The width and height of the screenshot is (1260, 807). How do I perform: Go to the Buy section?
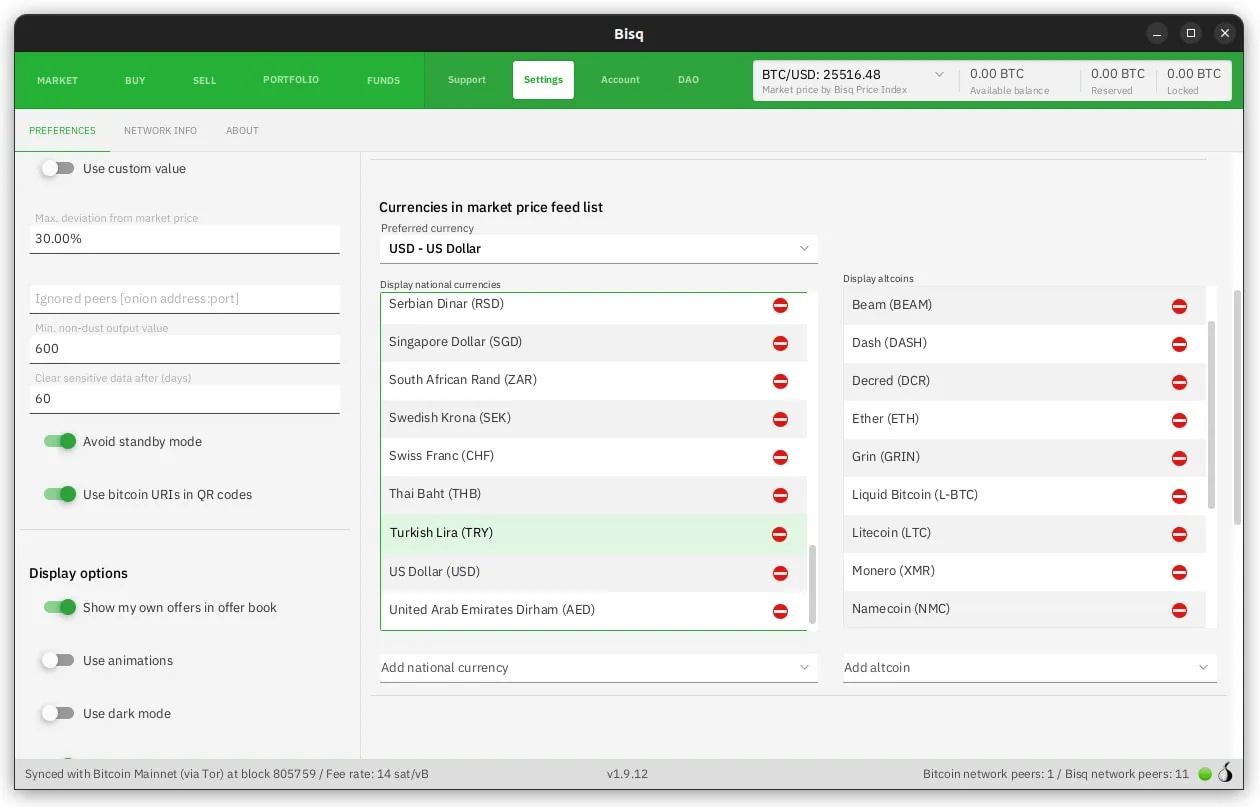135,80
